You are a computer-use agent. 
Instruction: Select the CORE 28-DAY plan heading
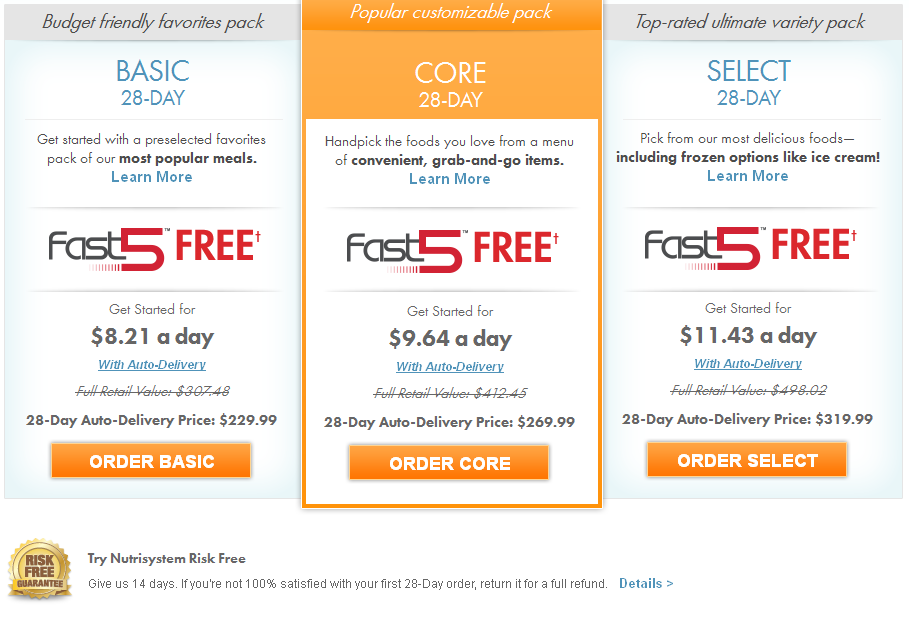point(450,85)
